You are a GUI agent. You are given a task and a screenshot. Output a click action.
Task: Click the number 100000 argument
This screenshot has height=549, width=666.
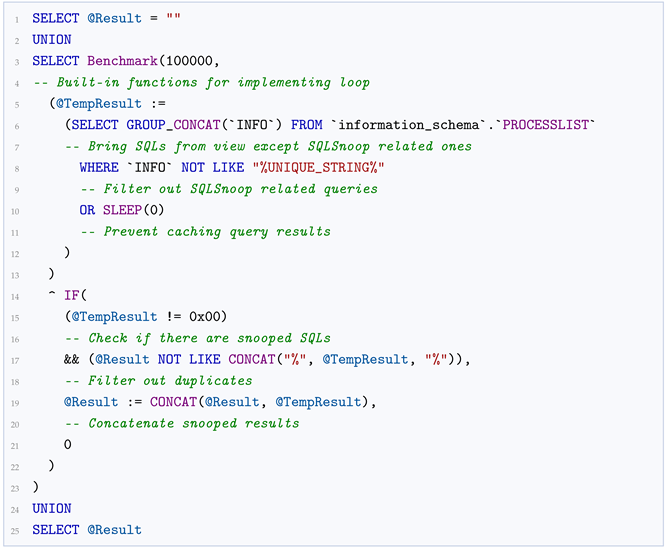coord(189,61)
